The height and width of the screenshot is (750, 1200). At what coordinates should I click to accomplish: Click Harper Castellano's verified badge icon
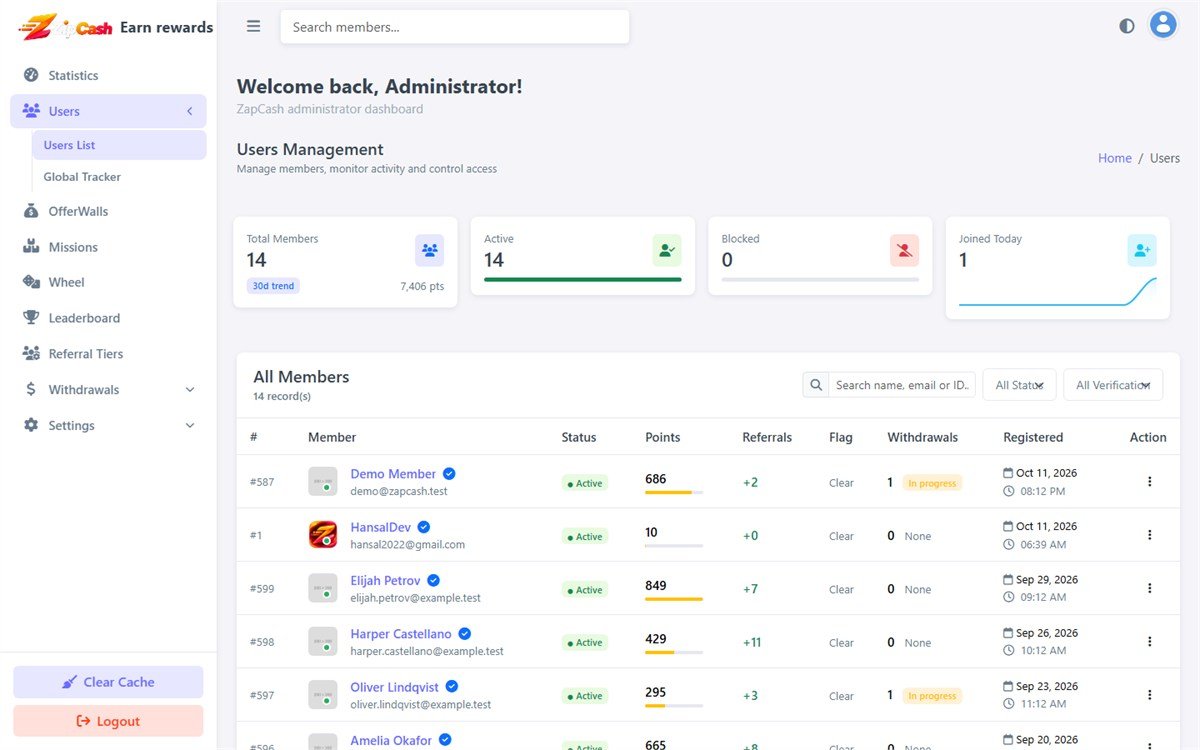[465, 634]
